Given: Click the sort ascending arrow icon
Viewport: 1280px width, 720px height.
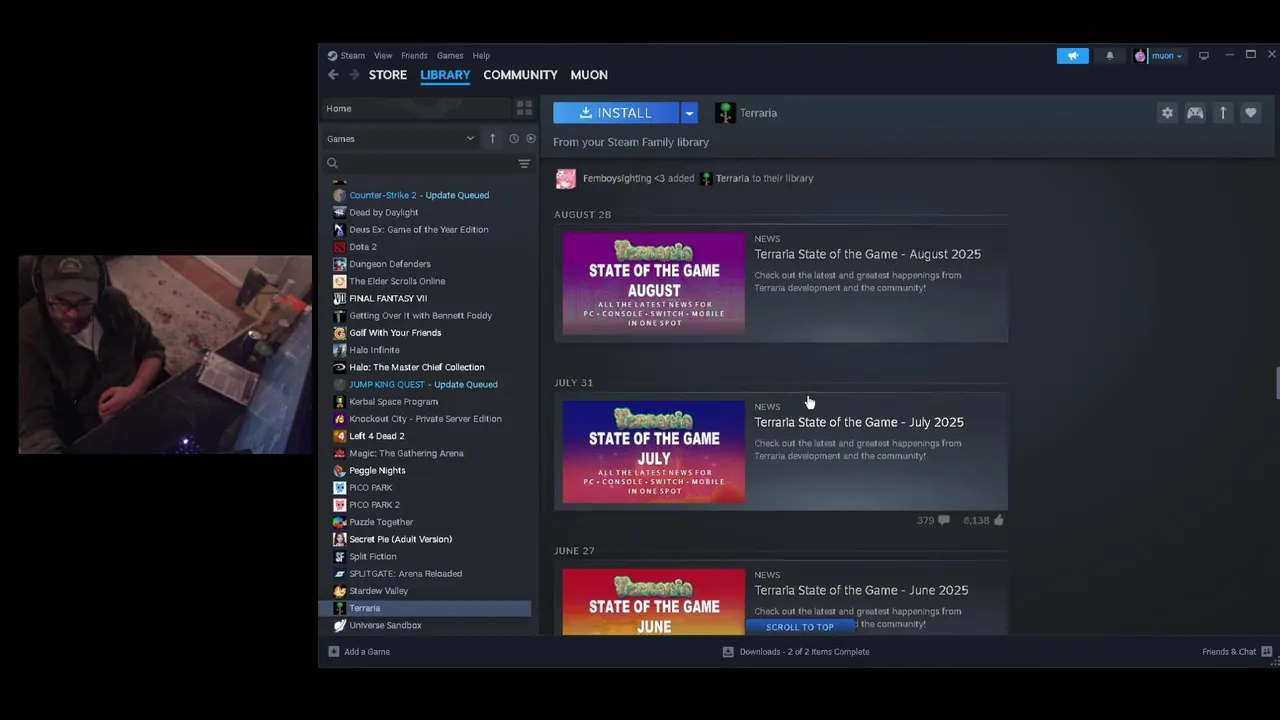Looking at the screenshot, I should coord(492,139).
